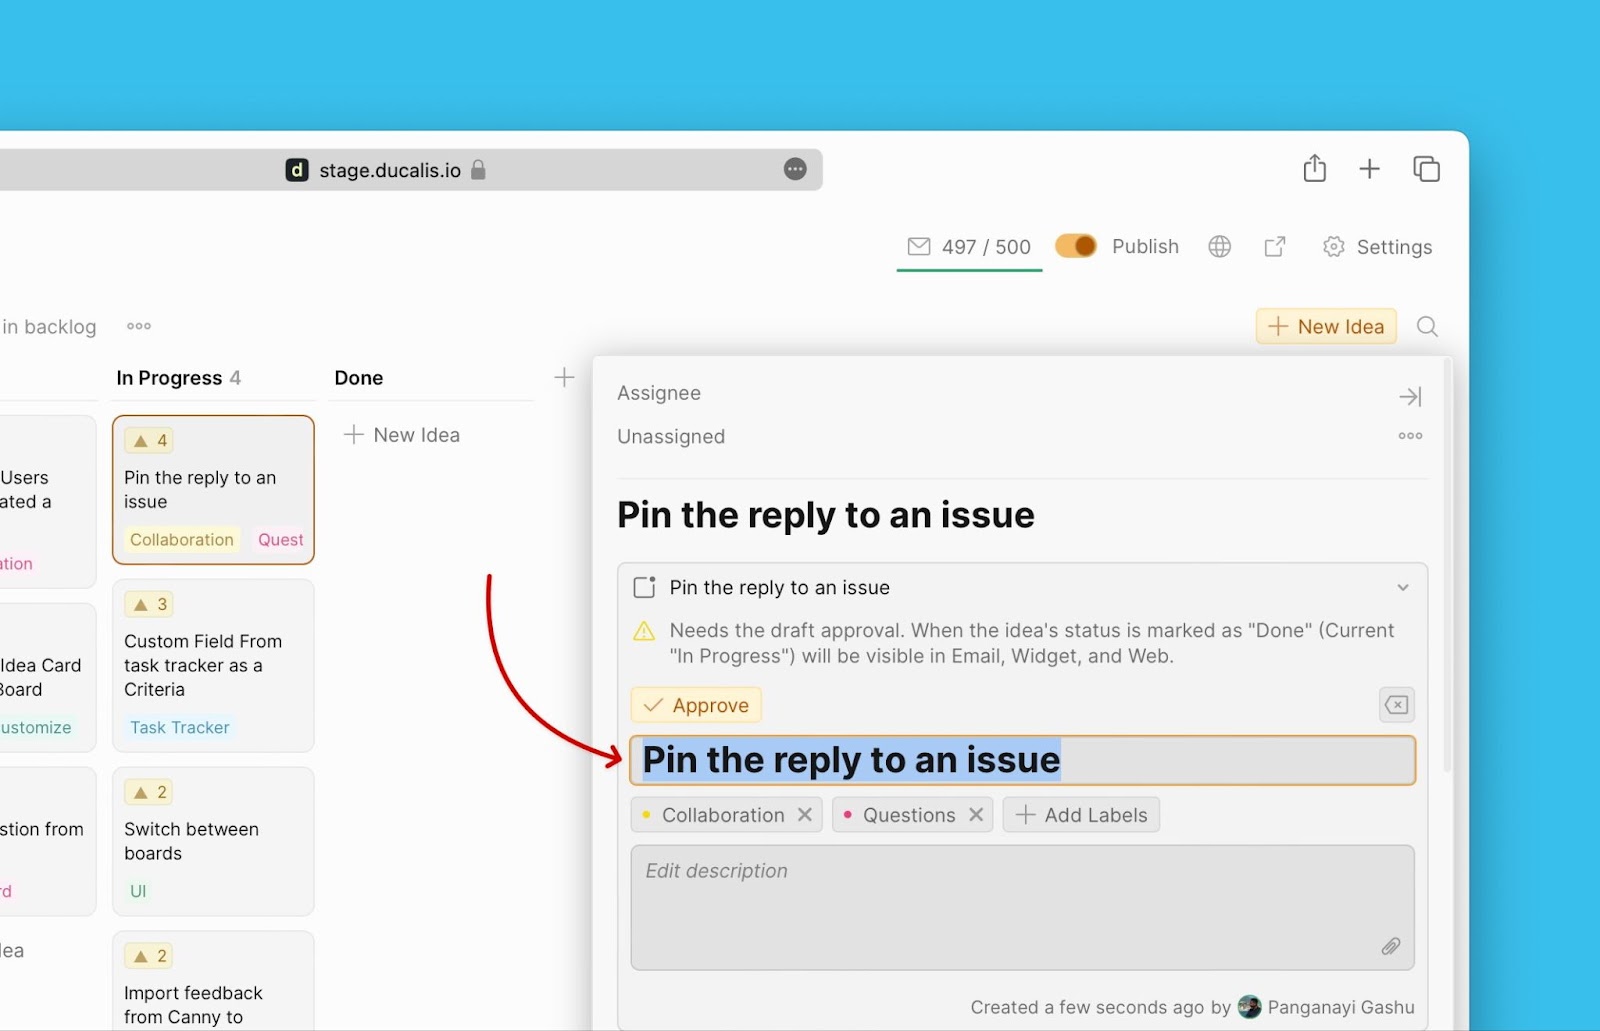Open the idea panel three-dot menu
The width and height of the screenshot is (1600, 1031).
click(1410, 436)
